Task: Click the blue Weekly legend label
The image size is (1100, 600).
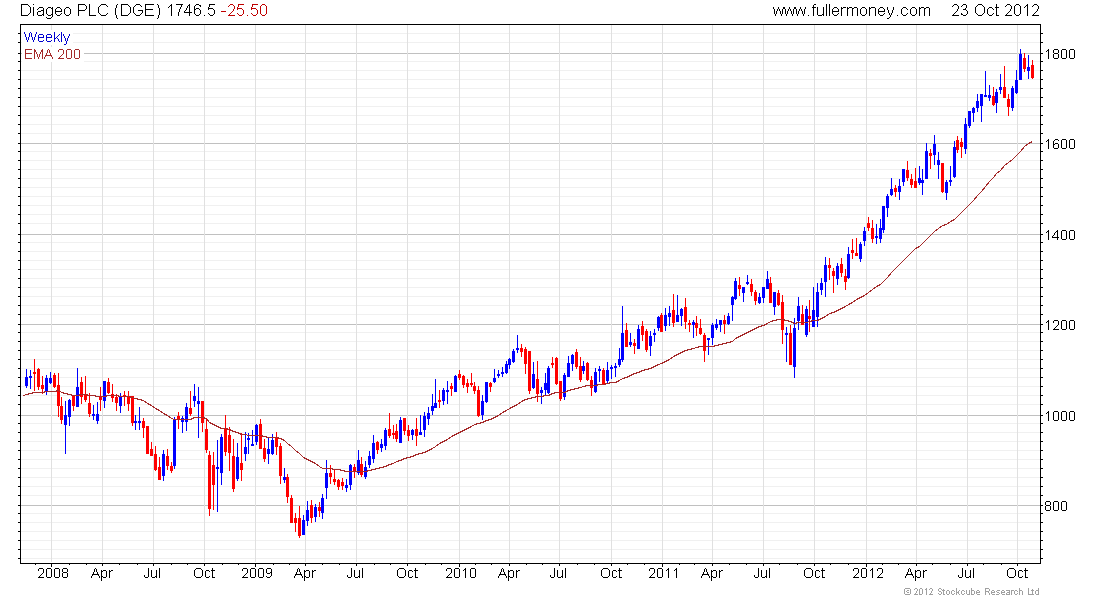Action: coord(47,38)
